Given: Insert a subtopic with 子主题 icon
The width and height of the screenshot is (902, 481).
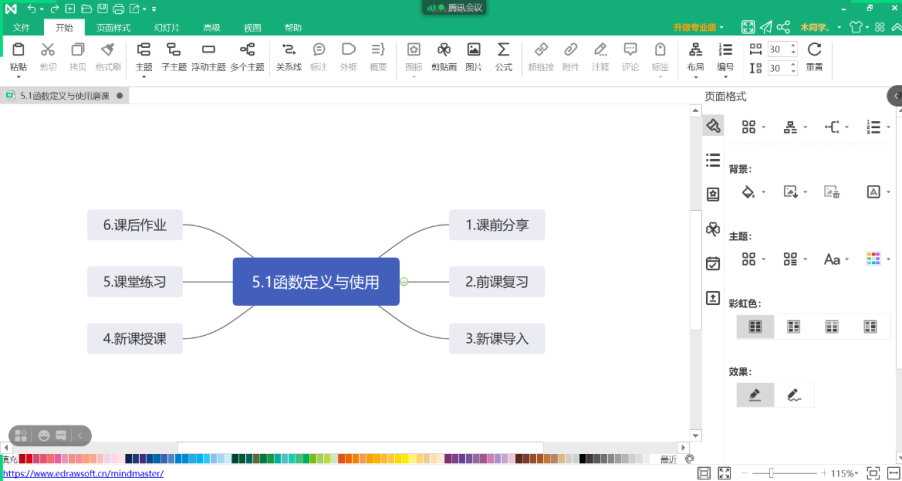Looking at the screenshot, I should click(x=174, y=49).
